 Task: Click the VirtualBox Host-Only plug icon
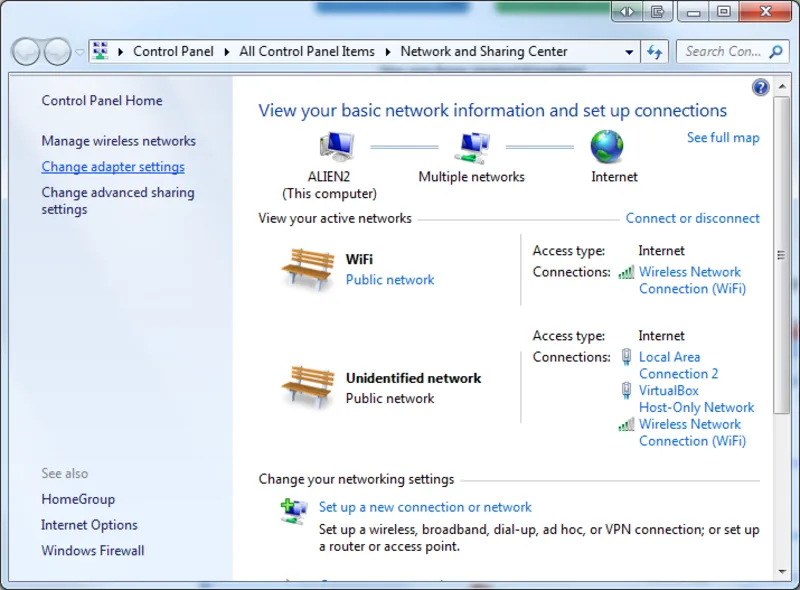(x=626, y=390)
